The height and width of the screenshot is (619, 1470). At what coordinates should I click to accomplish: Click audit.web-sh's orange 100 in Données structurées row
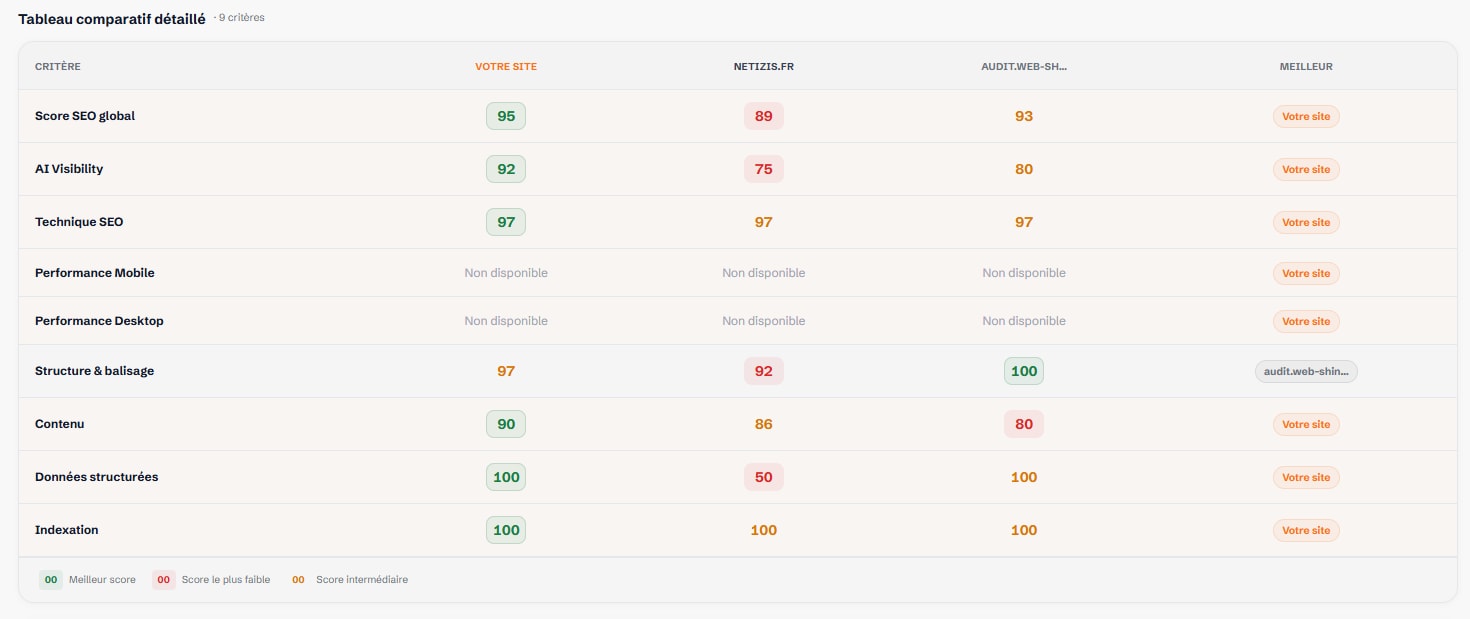point(1024,477)
